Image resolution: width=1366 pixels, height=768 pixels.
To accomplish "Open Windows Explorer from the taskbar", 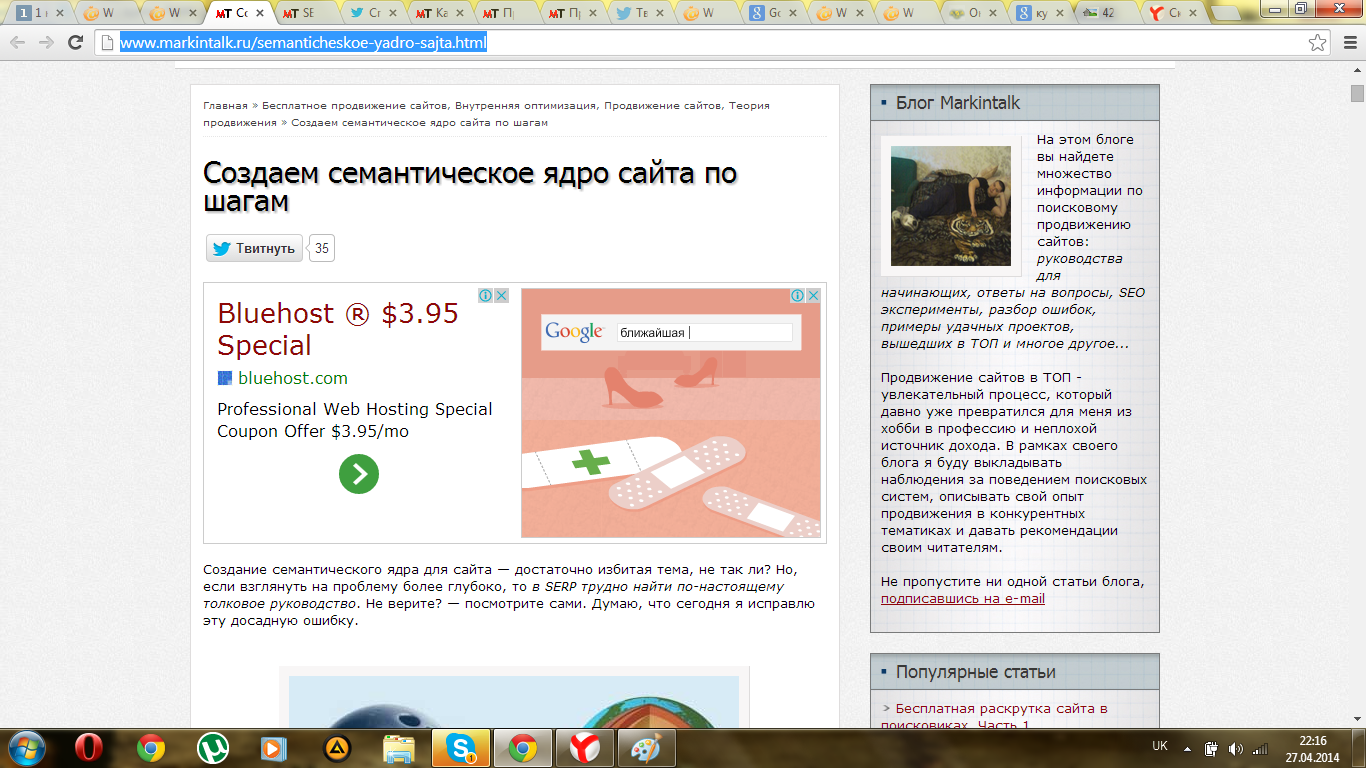I will [398, 747].
